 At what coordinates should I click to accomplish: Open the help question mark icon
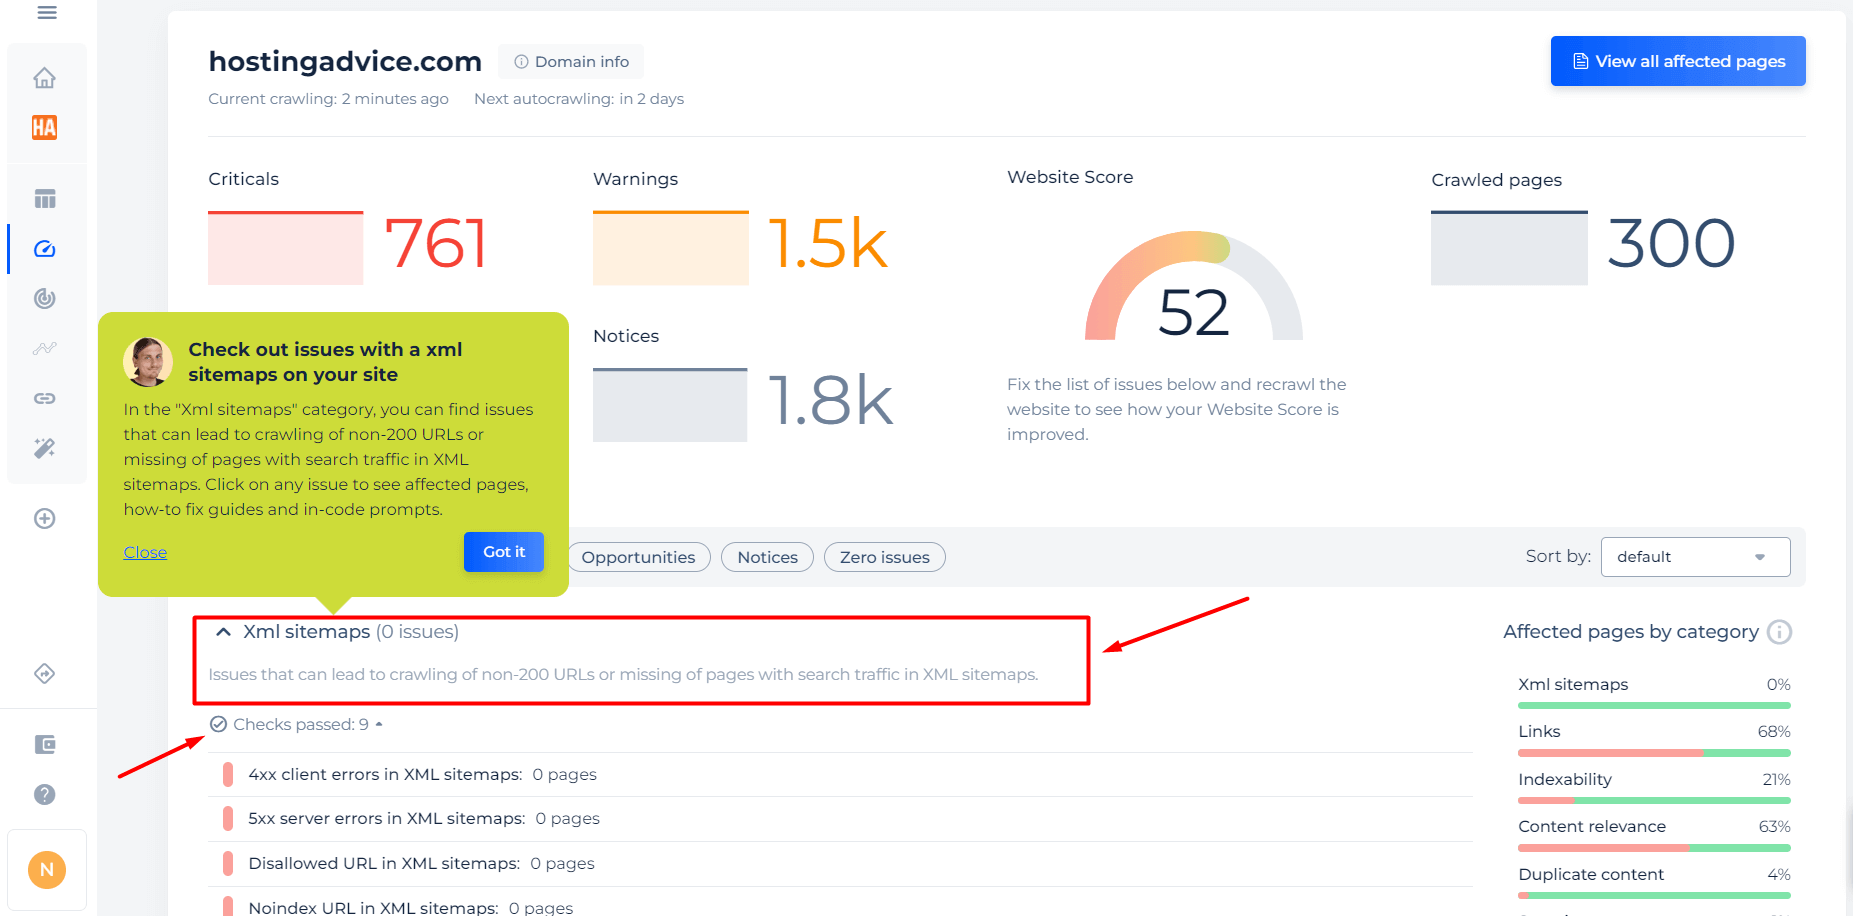point(44,794)
